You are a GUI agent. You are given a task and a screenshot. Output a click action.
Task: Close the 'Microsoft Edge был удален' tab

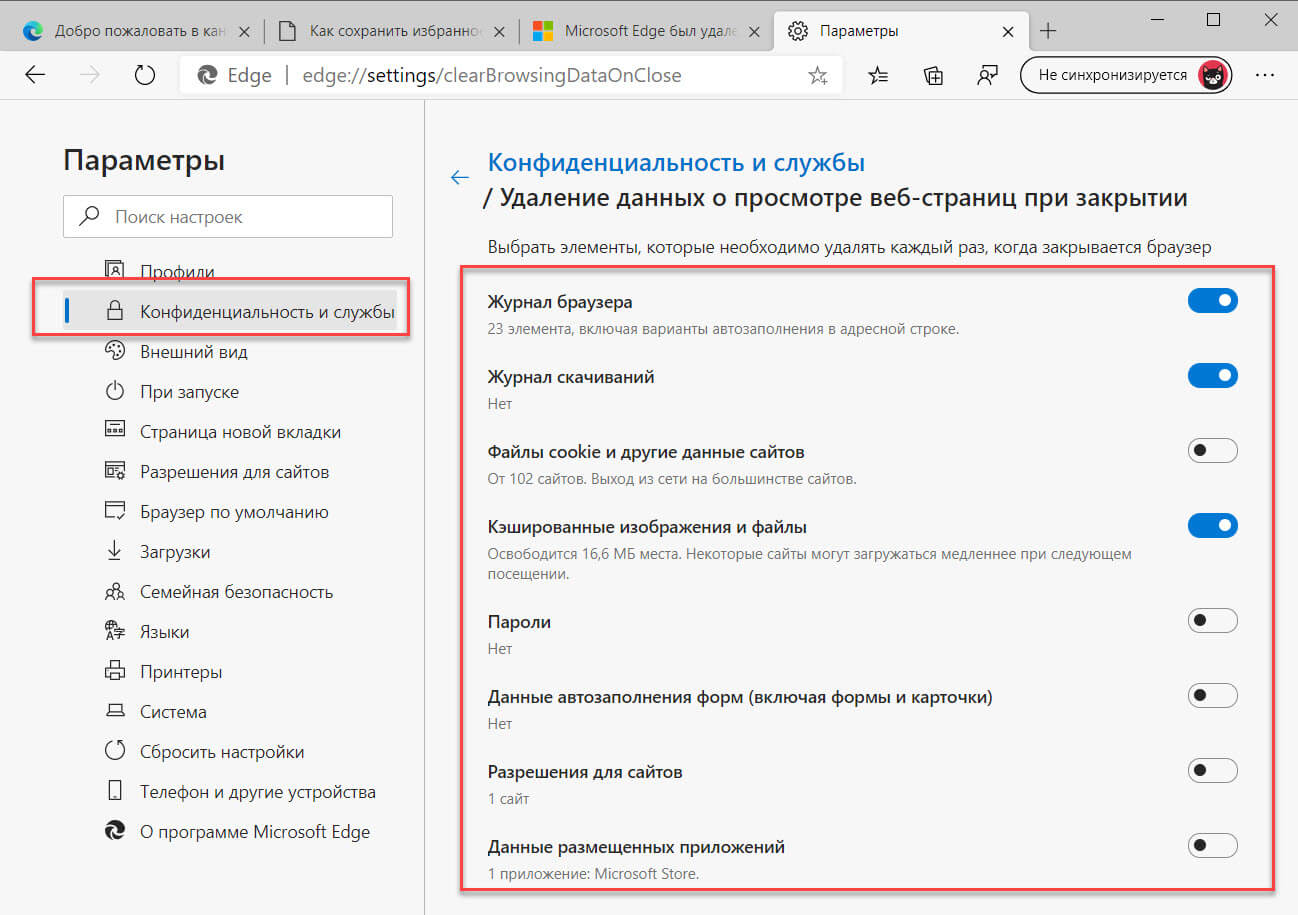[x=757, y=31]
